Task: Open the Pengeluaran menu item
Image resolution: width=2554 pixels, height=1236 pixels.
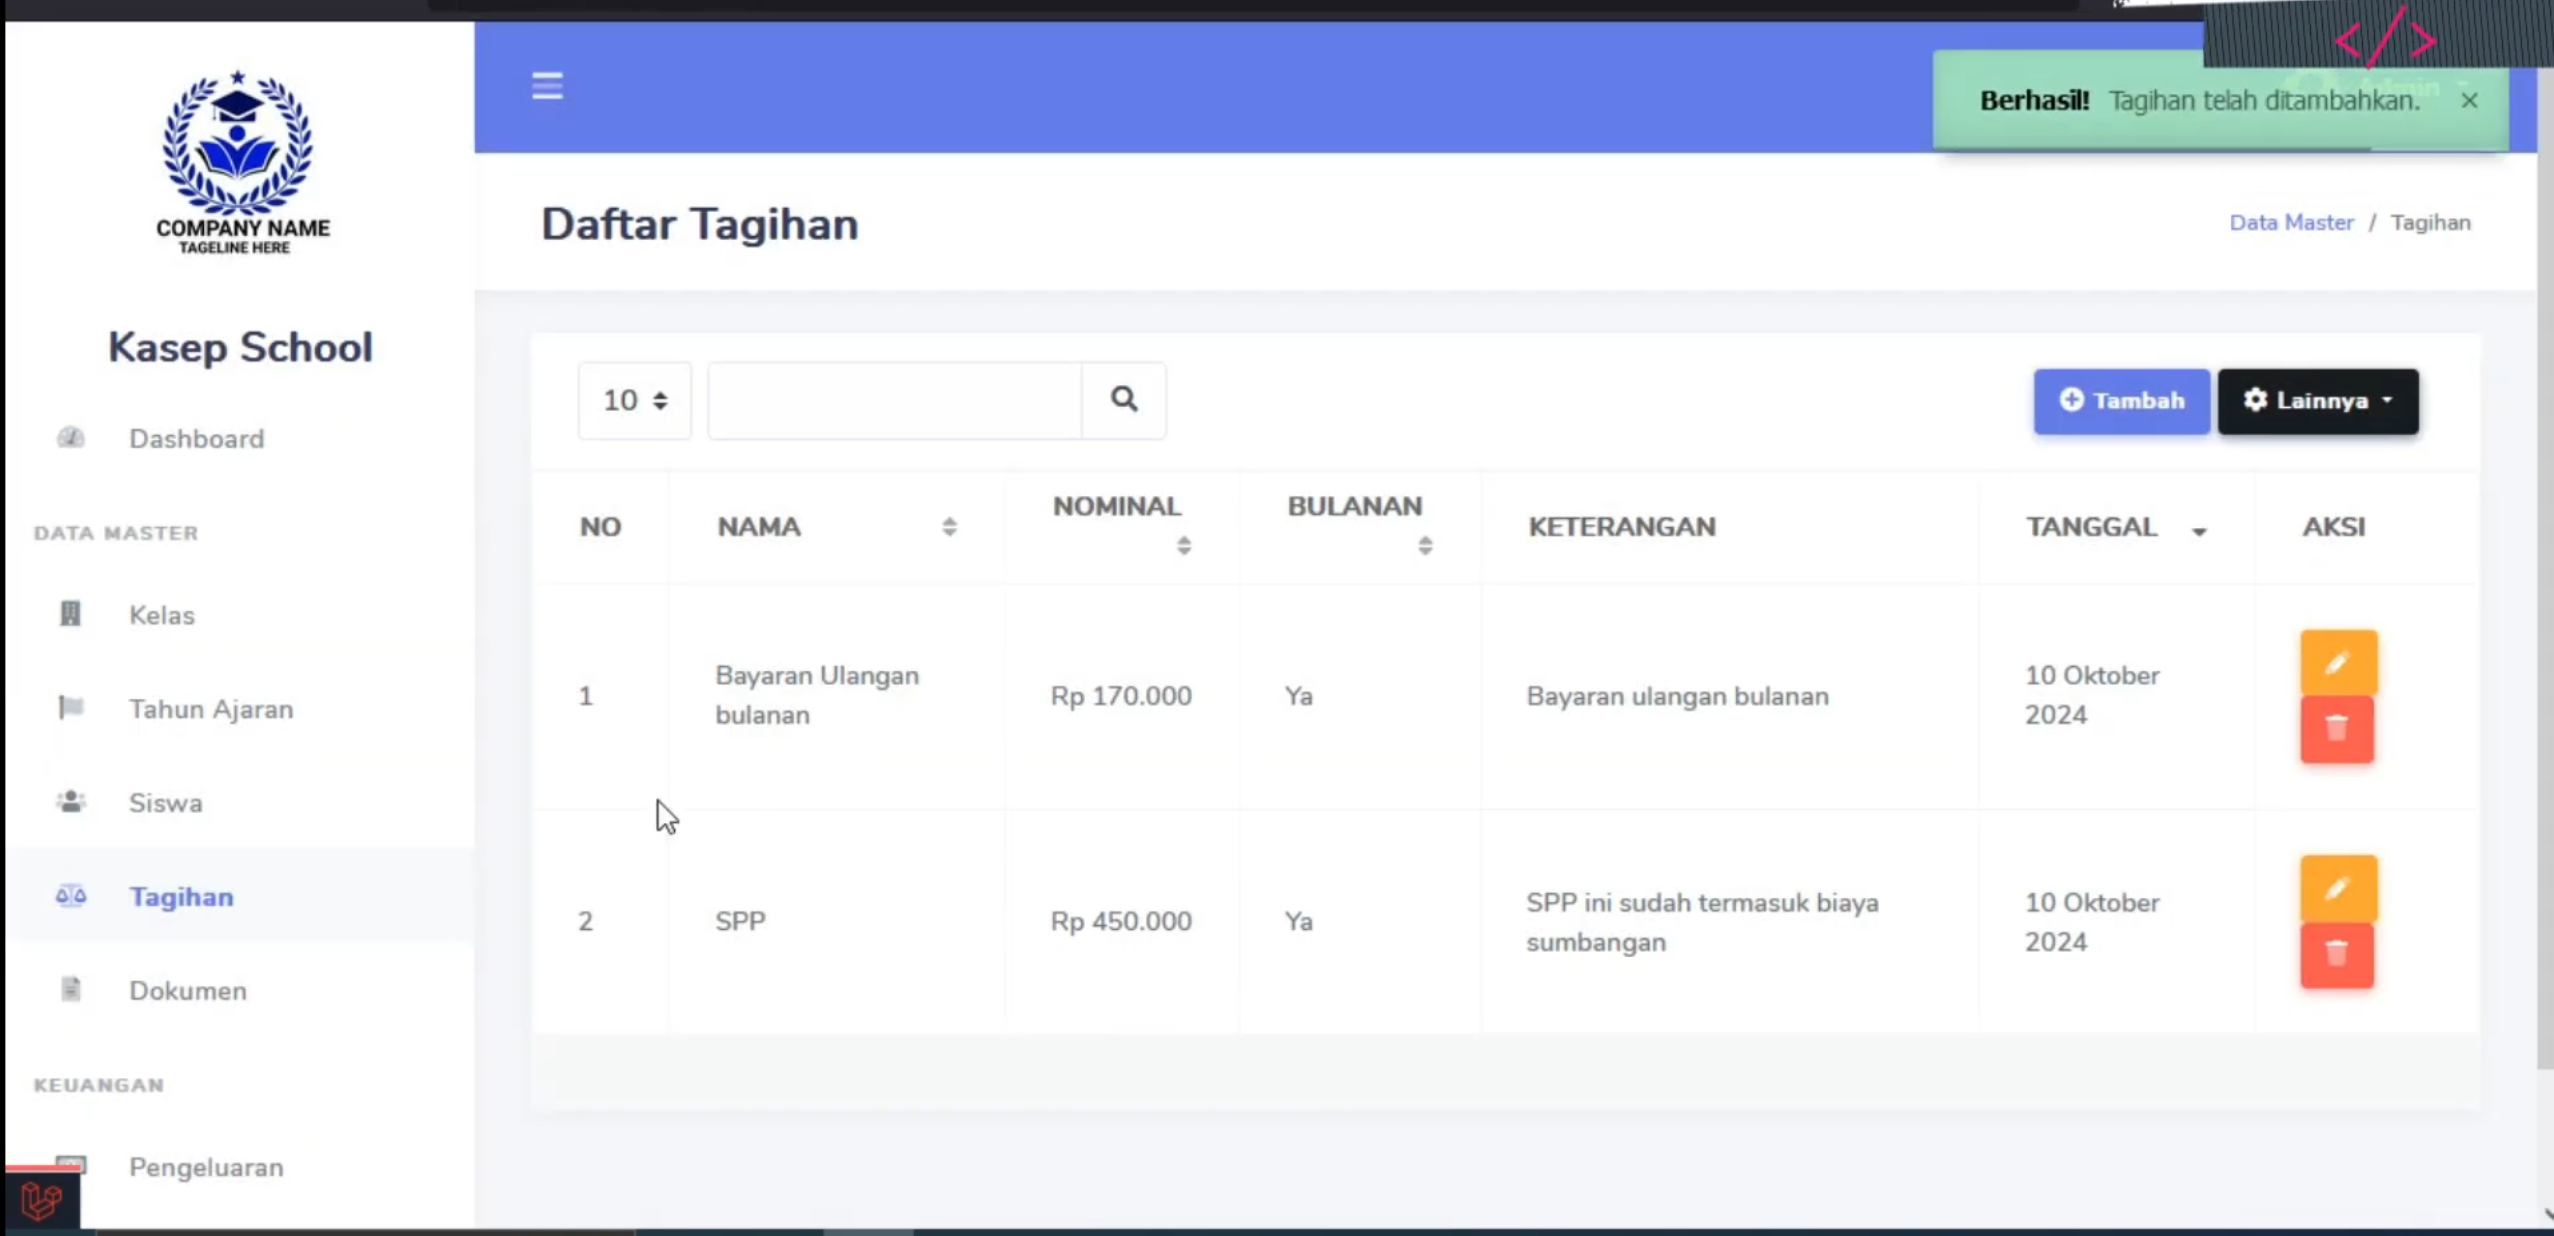Action: click(x=238, y=1167)
